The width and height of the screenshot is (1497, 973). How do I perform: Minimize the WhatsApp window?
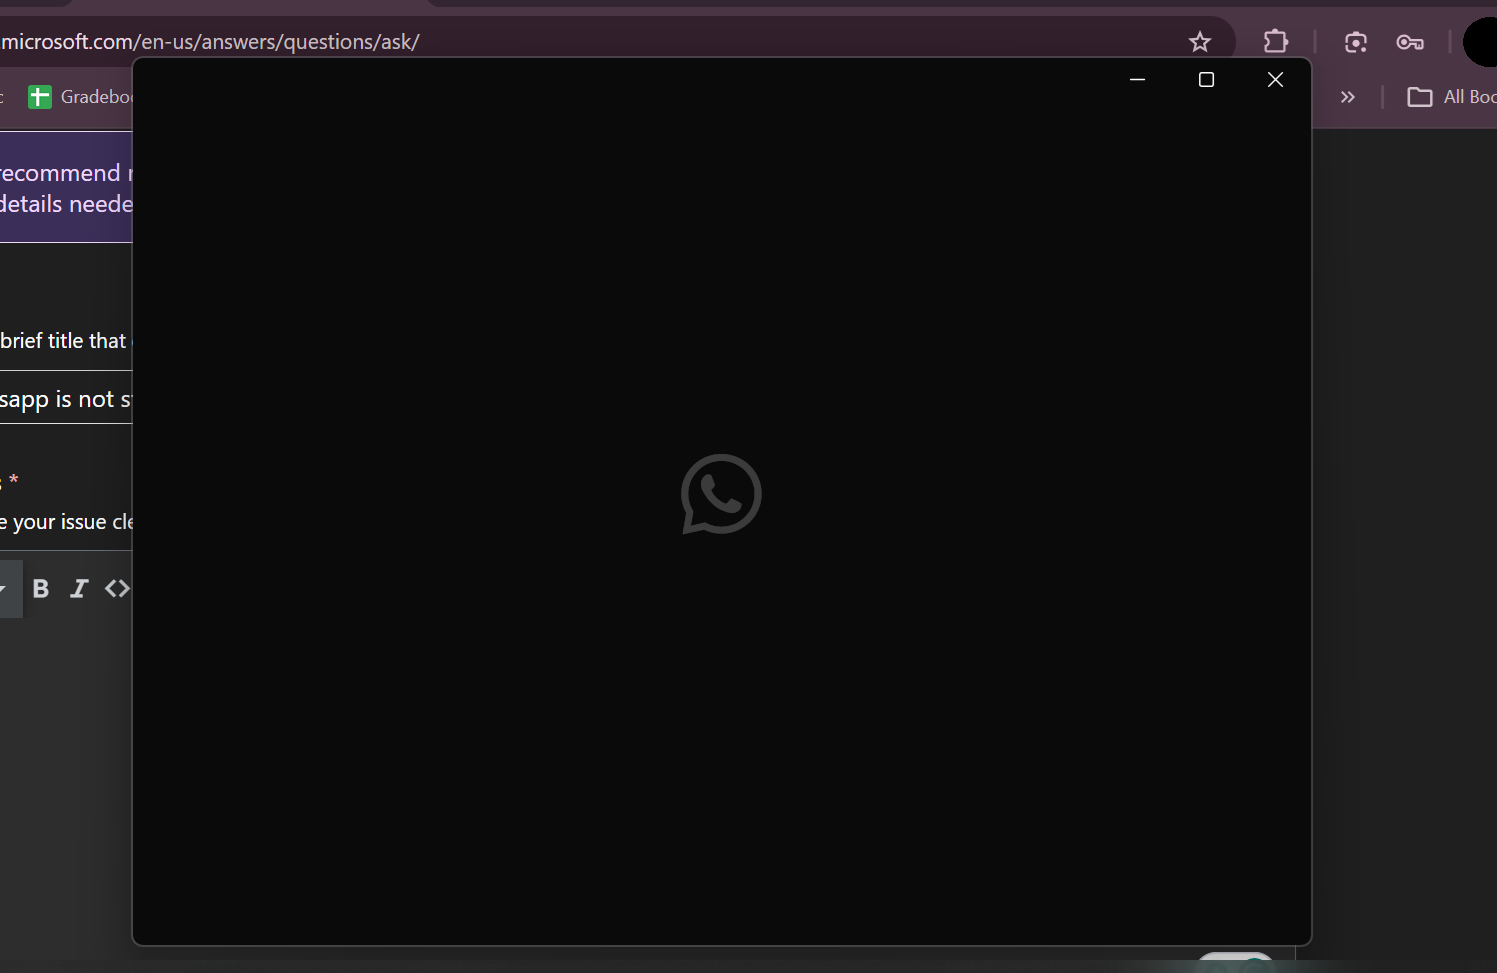pos(1137,79)
